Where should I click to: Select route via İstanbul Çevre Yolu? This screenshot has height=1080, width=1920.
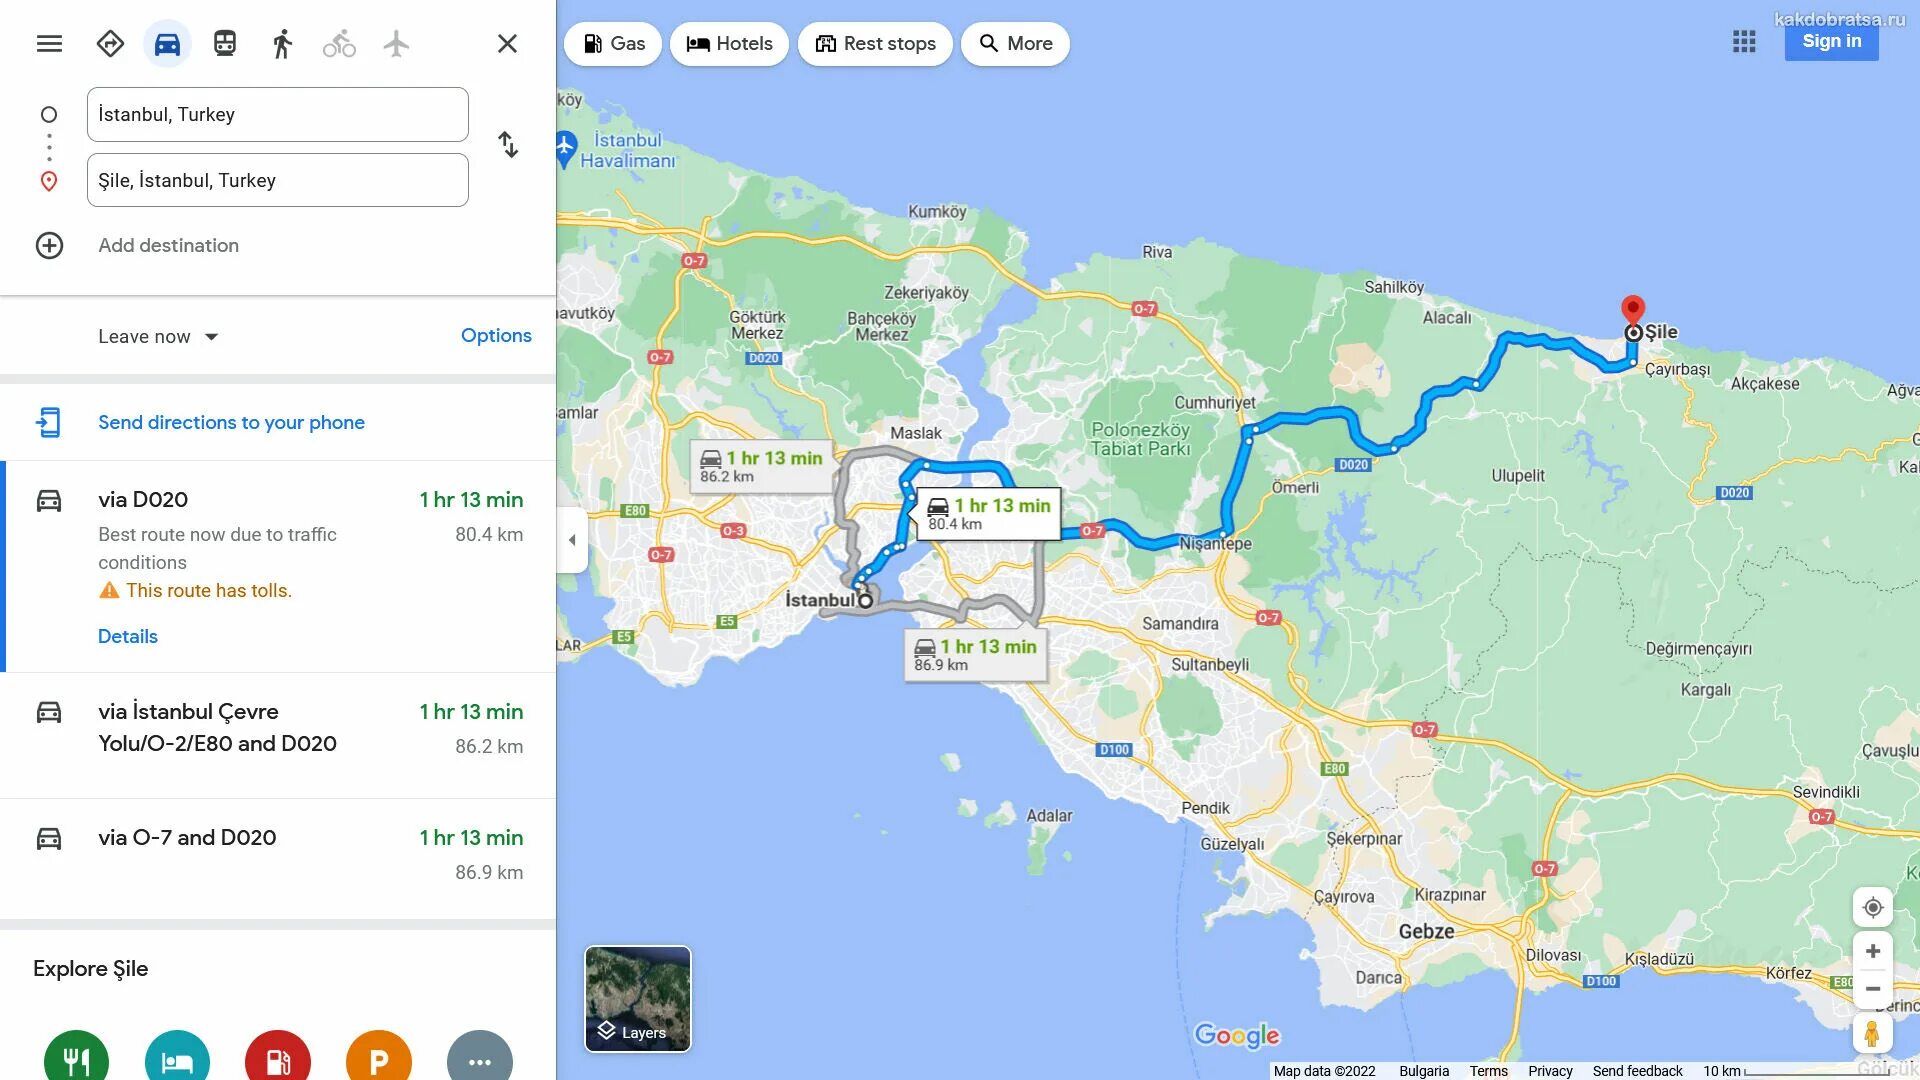pyautogui.click(x=278, y=735)
